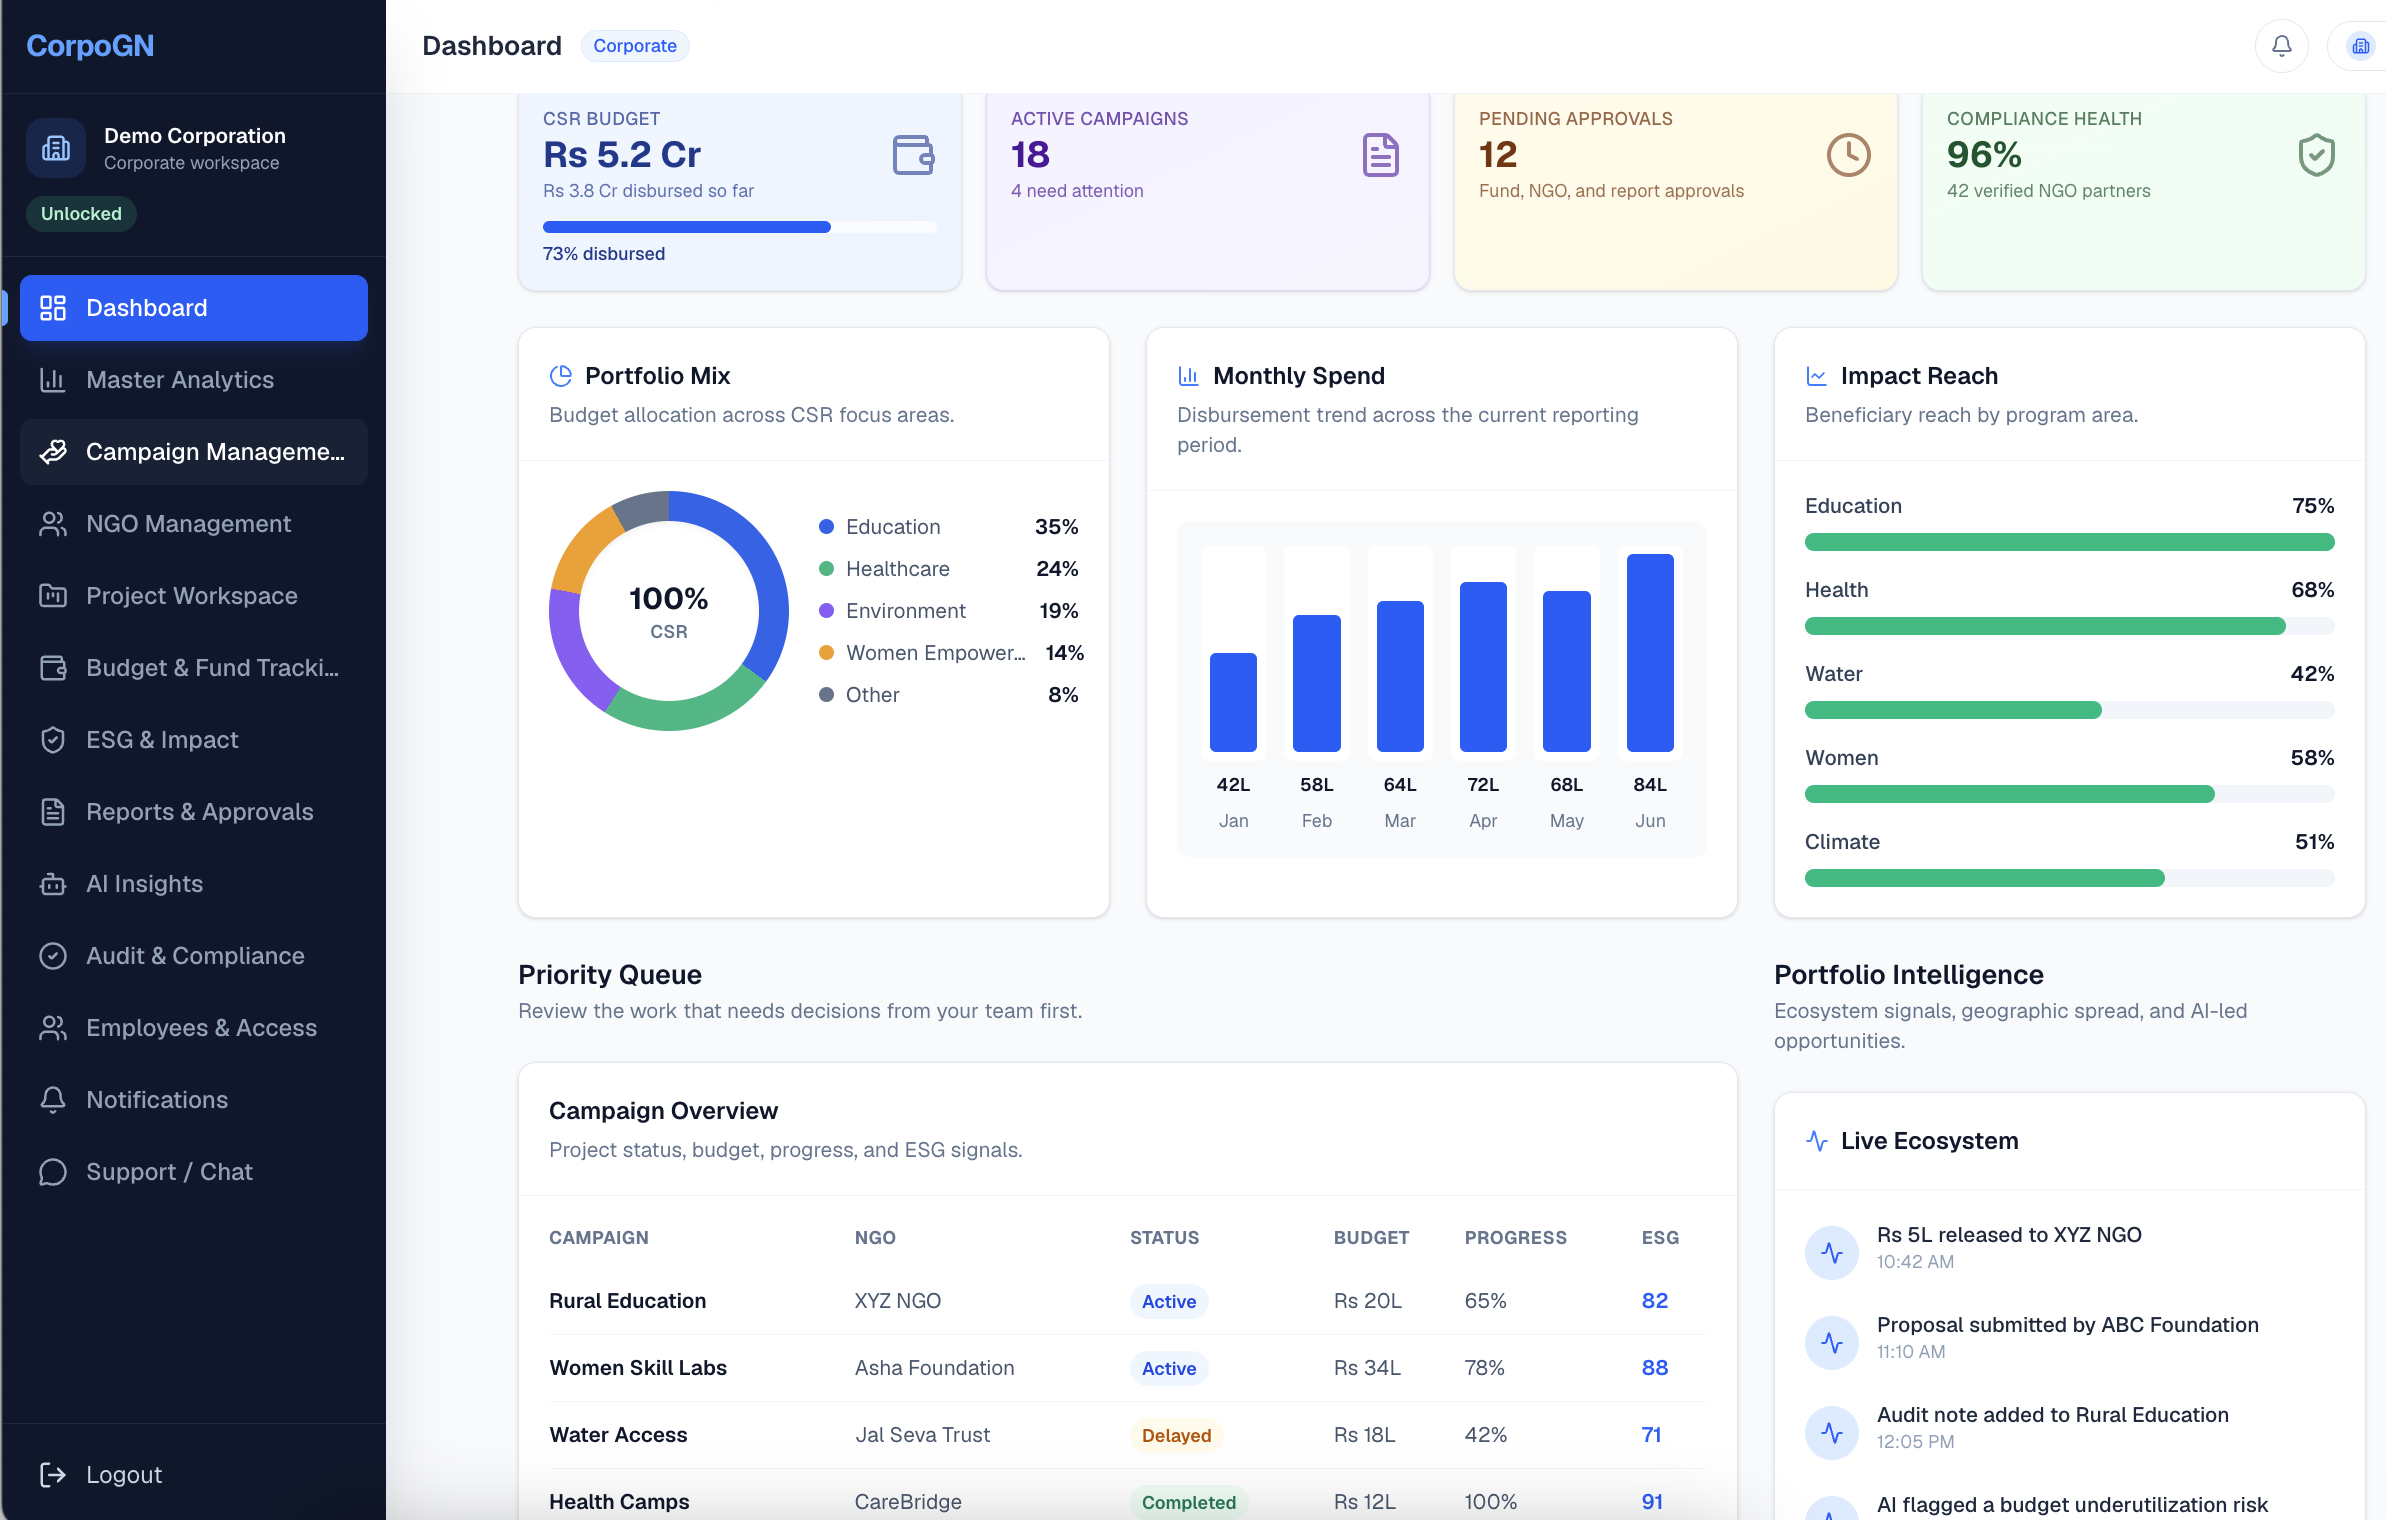Open Reports & Approvals

[194, 812]
